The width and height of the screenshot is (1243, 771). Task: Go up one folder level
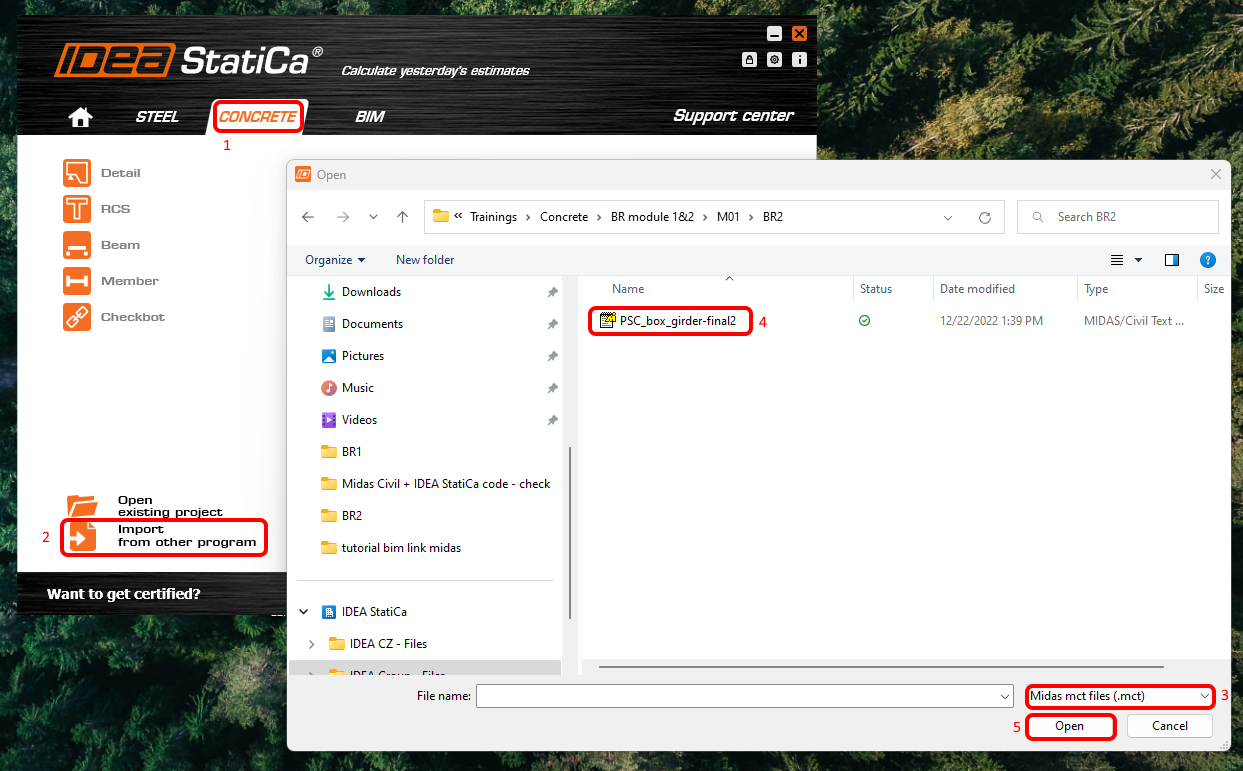click(402, 217)
